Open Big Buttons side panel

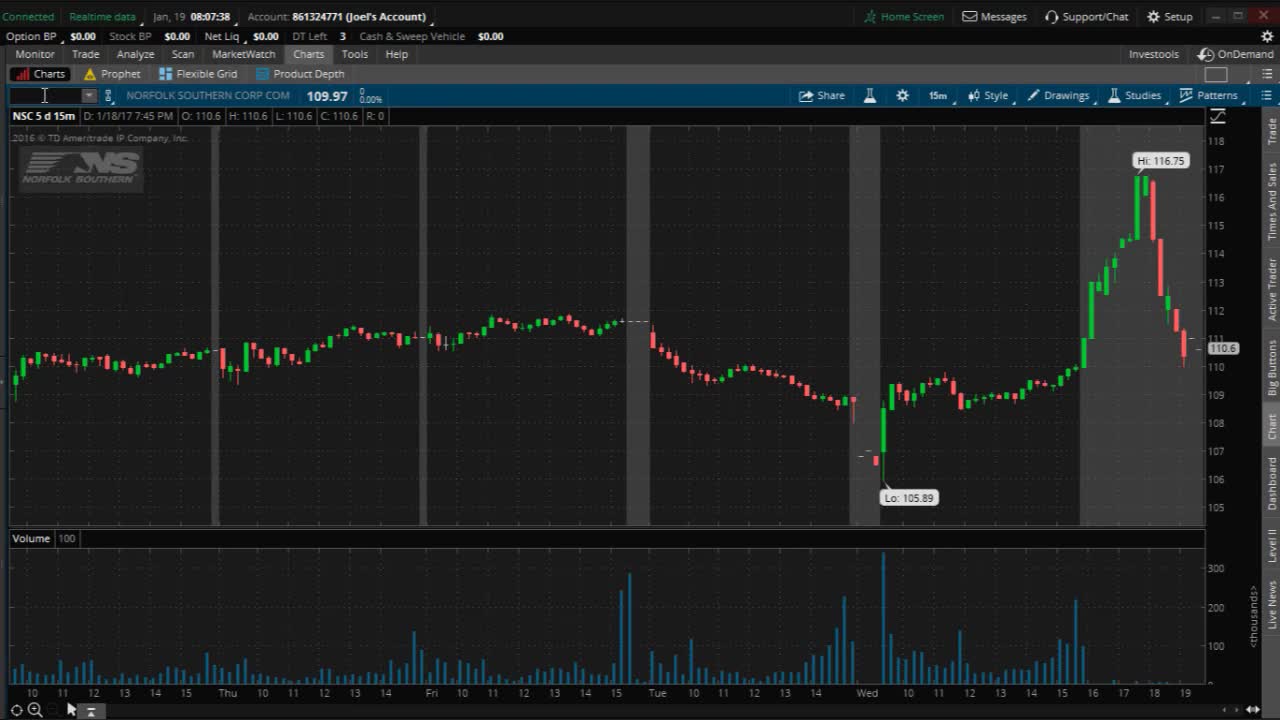[1272, 367]
